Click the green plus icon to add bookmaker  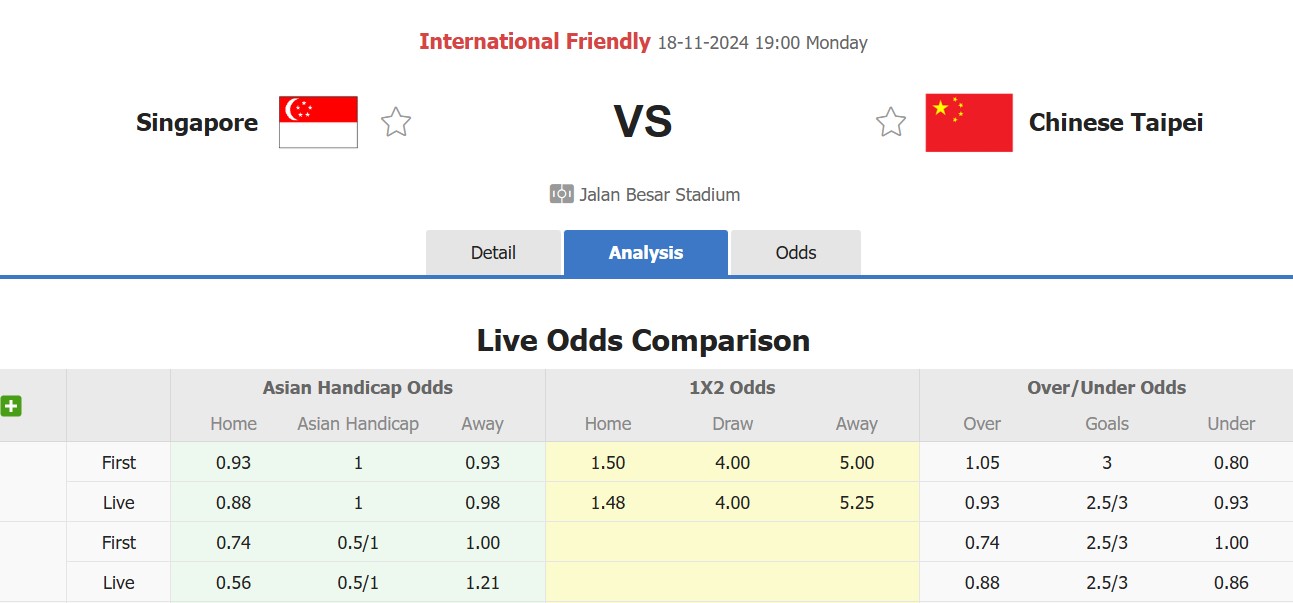click(x=12, y=406)
